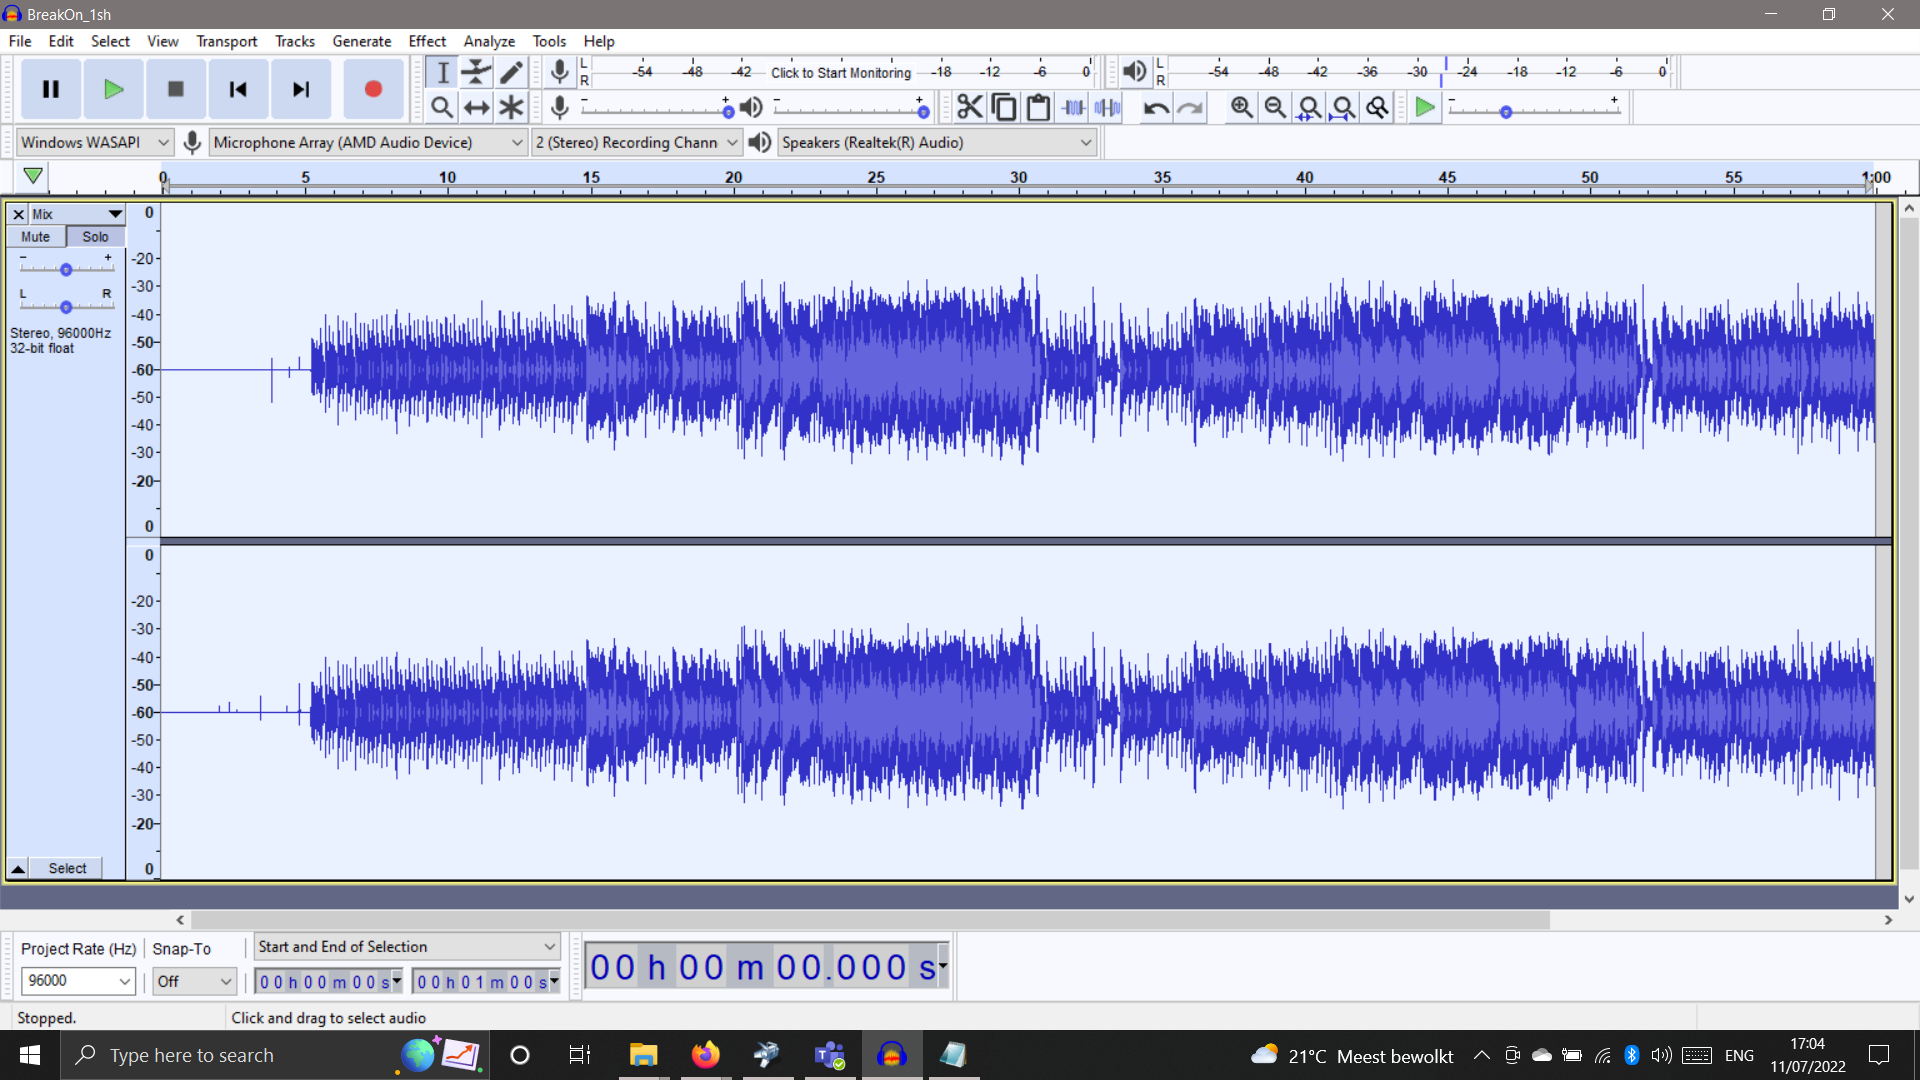Open the Tools menu
The image size is (1920, 1080).
[549, 41]
